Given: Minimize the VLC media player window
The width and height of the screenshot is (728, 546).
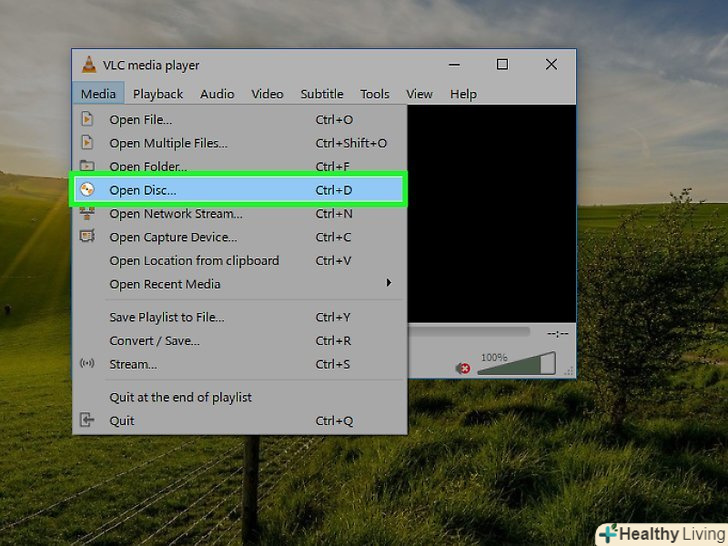Looking at the screenshot, I should pyautogui.click(x=455, y=65).
